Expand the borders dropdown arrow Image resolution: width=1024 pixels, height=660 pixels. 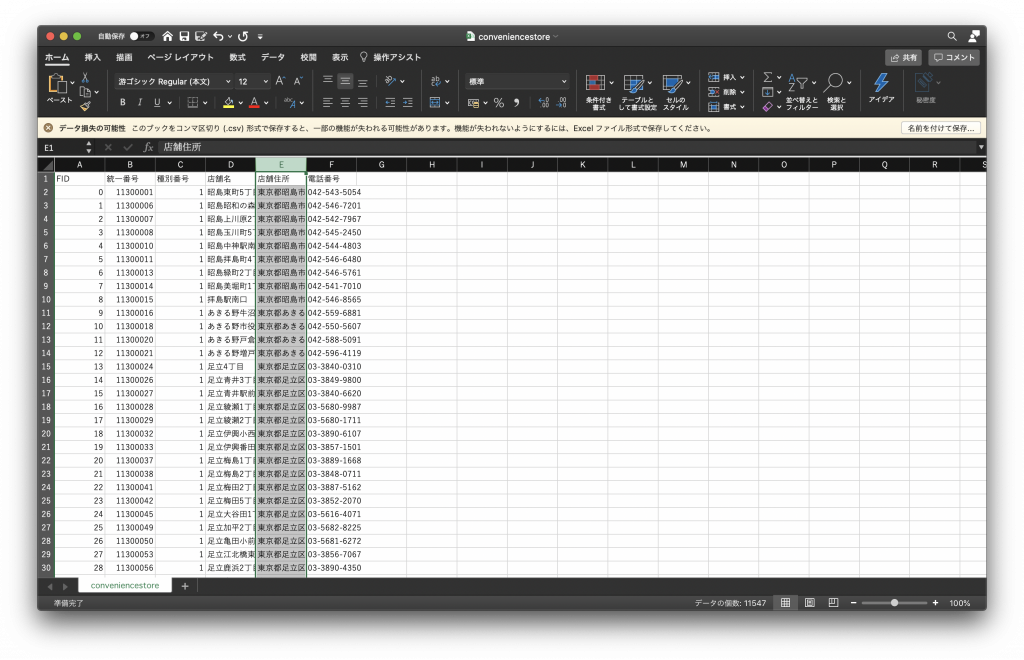click(x=205, y=103)
